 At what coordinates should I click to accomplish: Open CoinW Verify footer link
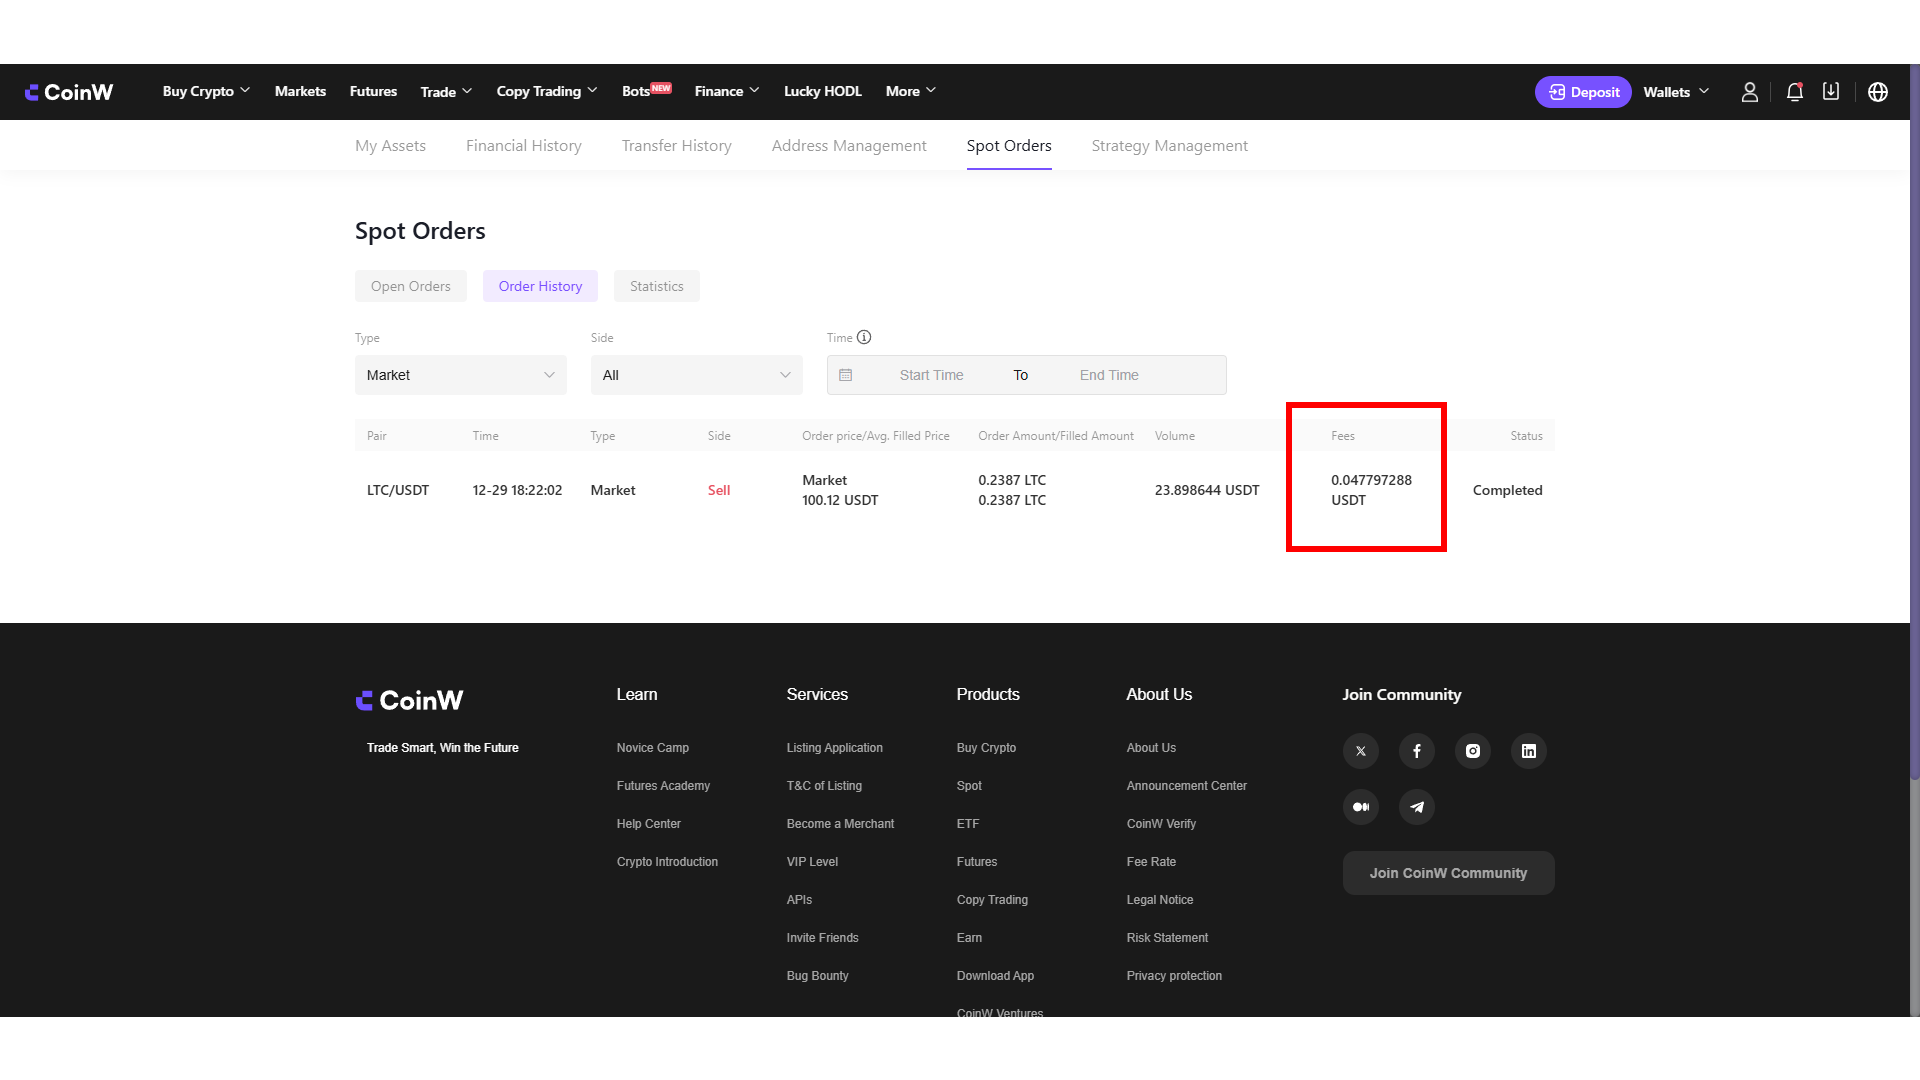[1161, 824]
